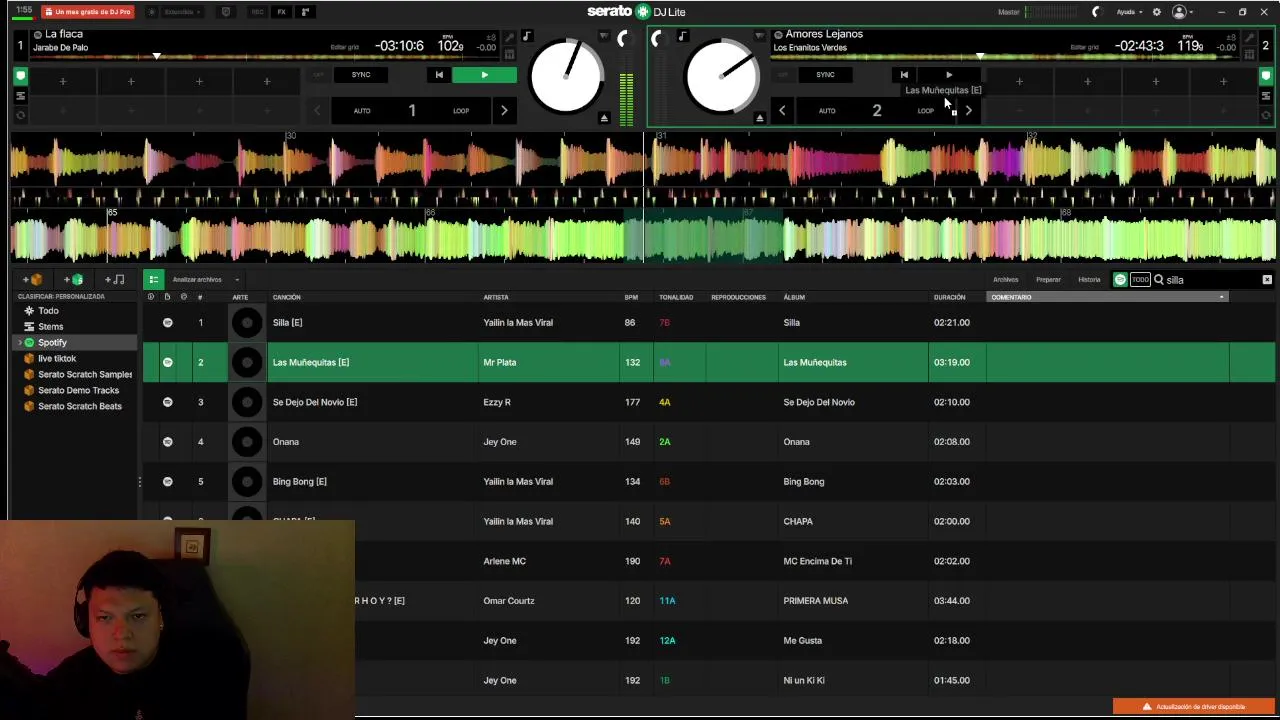Play deck 1 track La flaca

(484, 75)
